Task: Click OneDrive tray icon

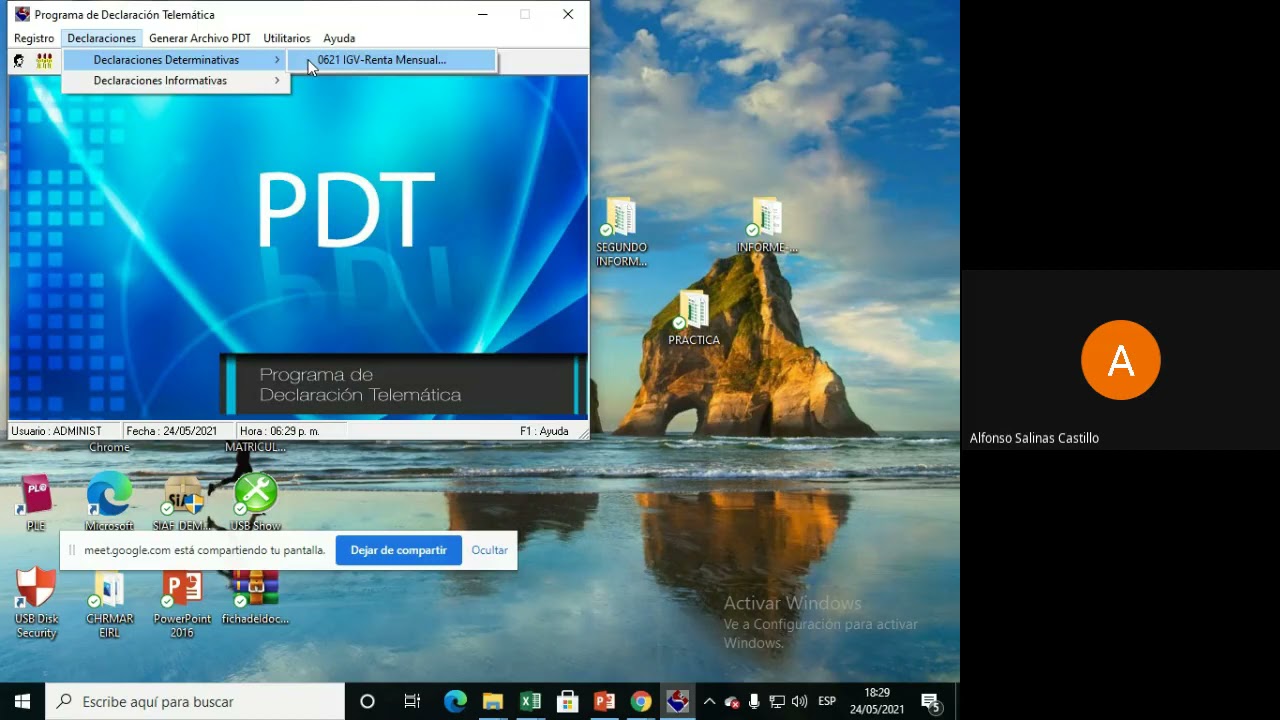Action: click(732, 702)
